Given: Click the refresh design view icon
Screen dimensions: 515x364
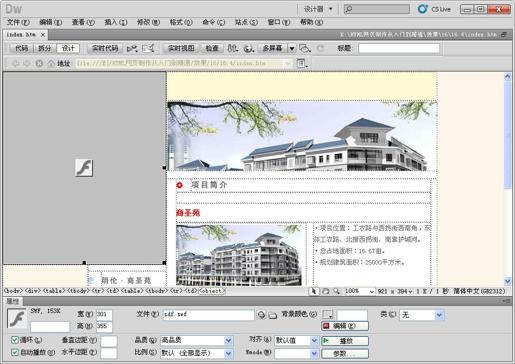Looking at the screenshot, I should coord(320,48).
